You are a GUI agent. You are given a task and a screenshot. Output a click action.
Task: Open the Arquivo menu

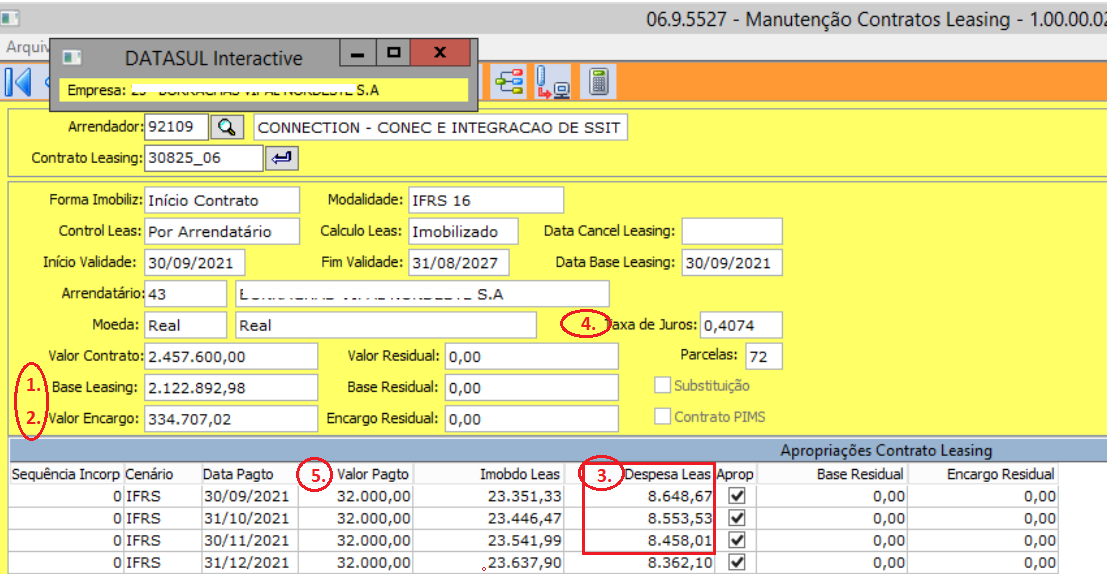click(28, 47)
